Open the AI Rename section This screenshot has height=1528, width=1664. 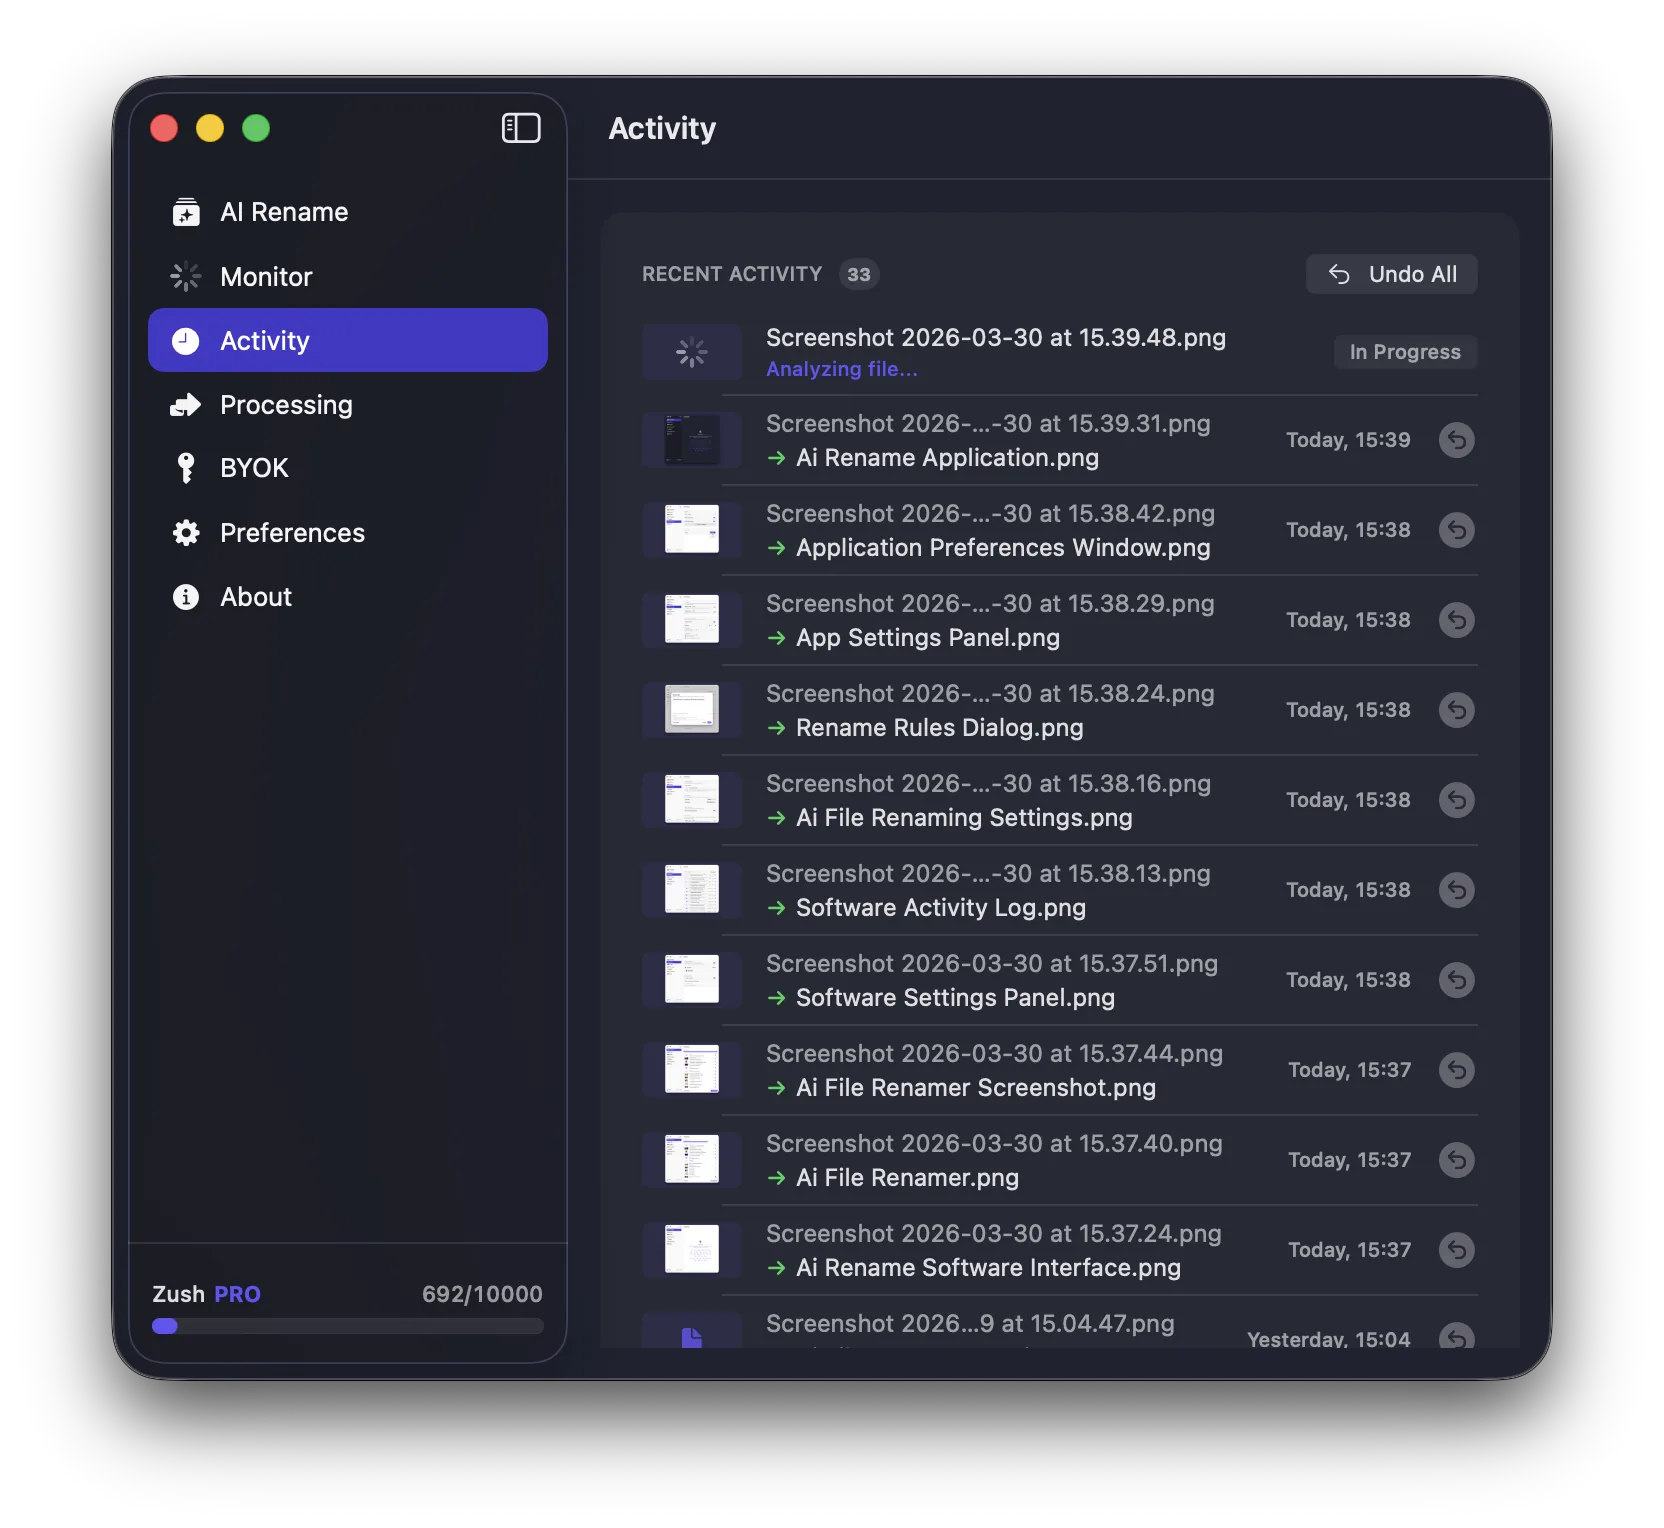[x=284, y=211]
